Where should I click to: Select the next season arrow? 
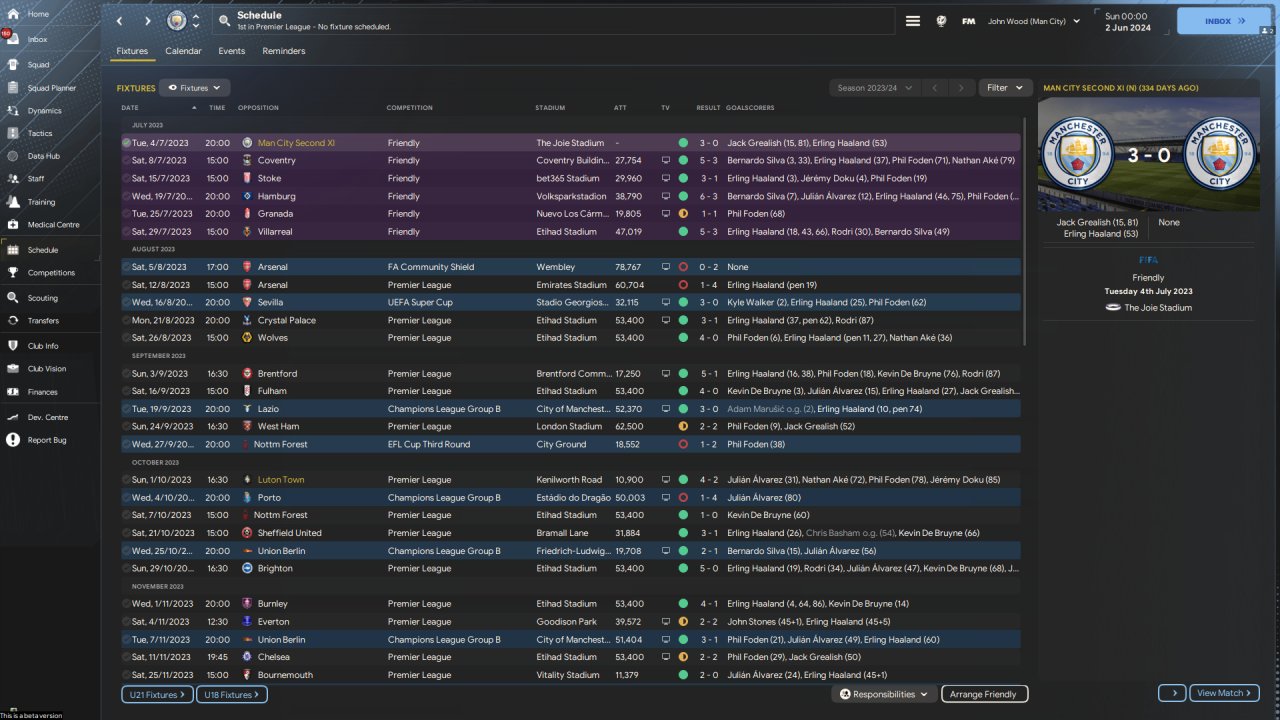tap(961, 88)
